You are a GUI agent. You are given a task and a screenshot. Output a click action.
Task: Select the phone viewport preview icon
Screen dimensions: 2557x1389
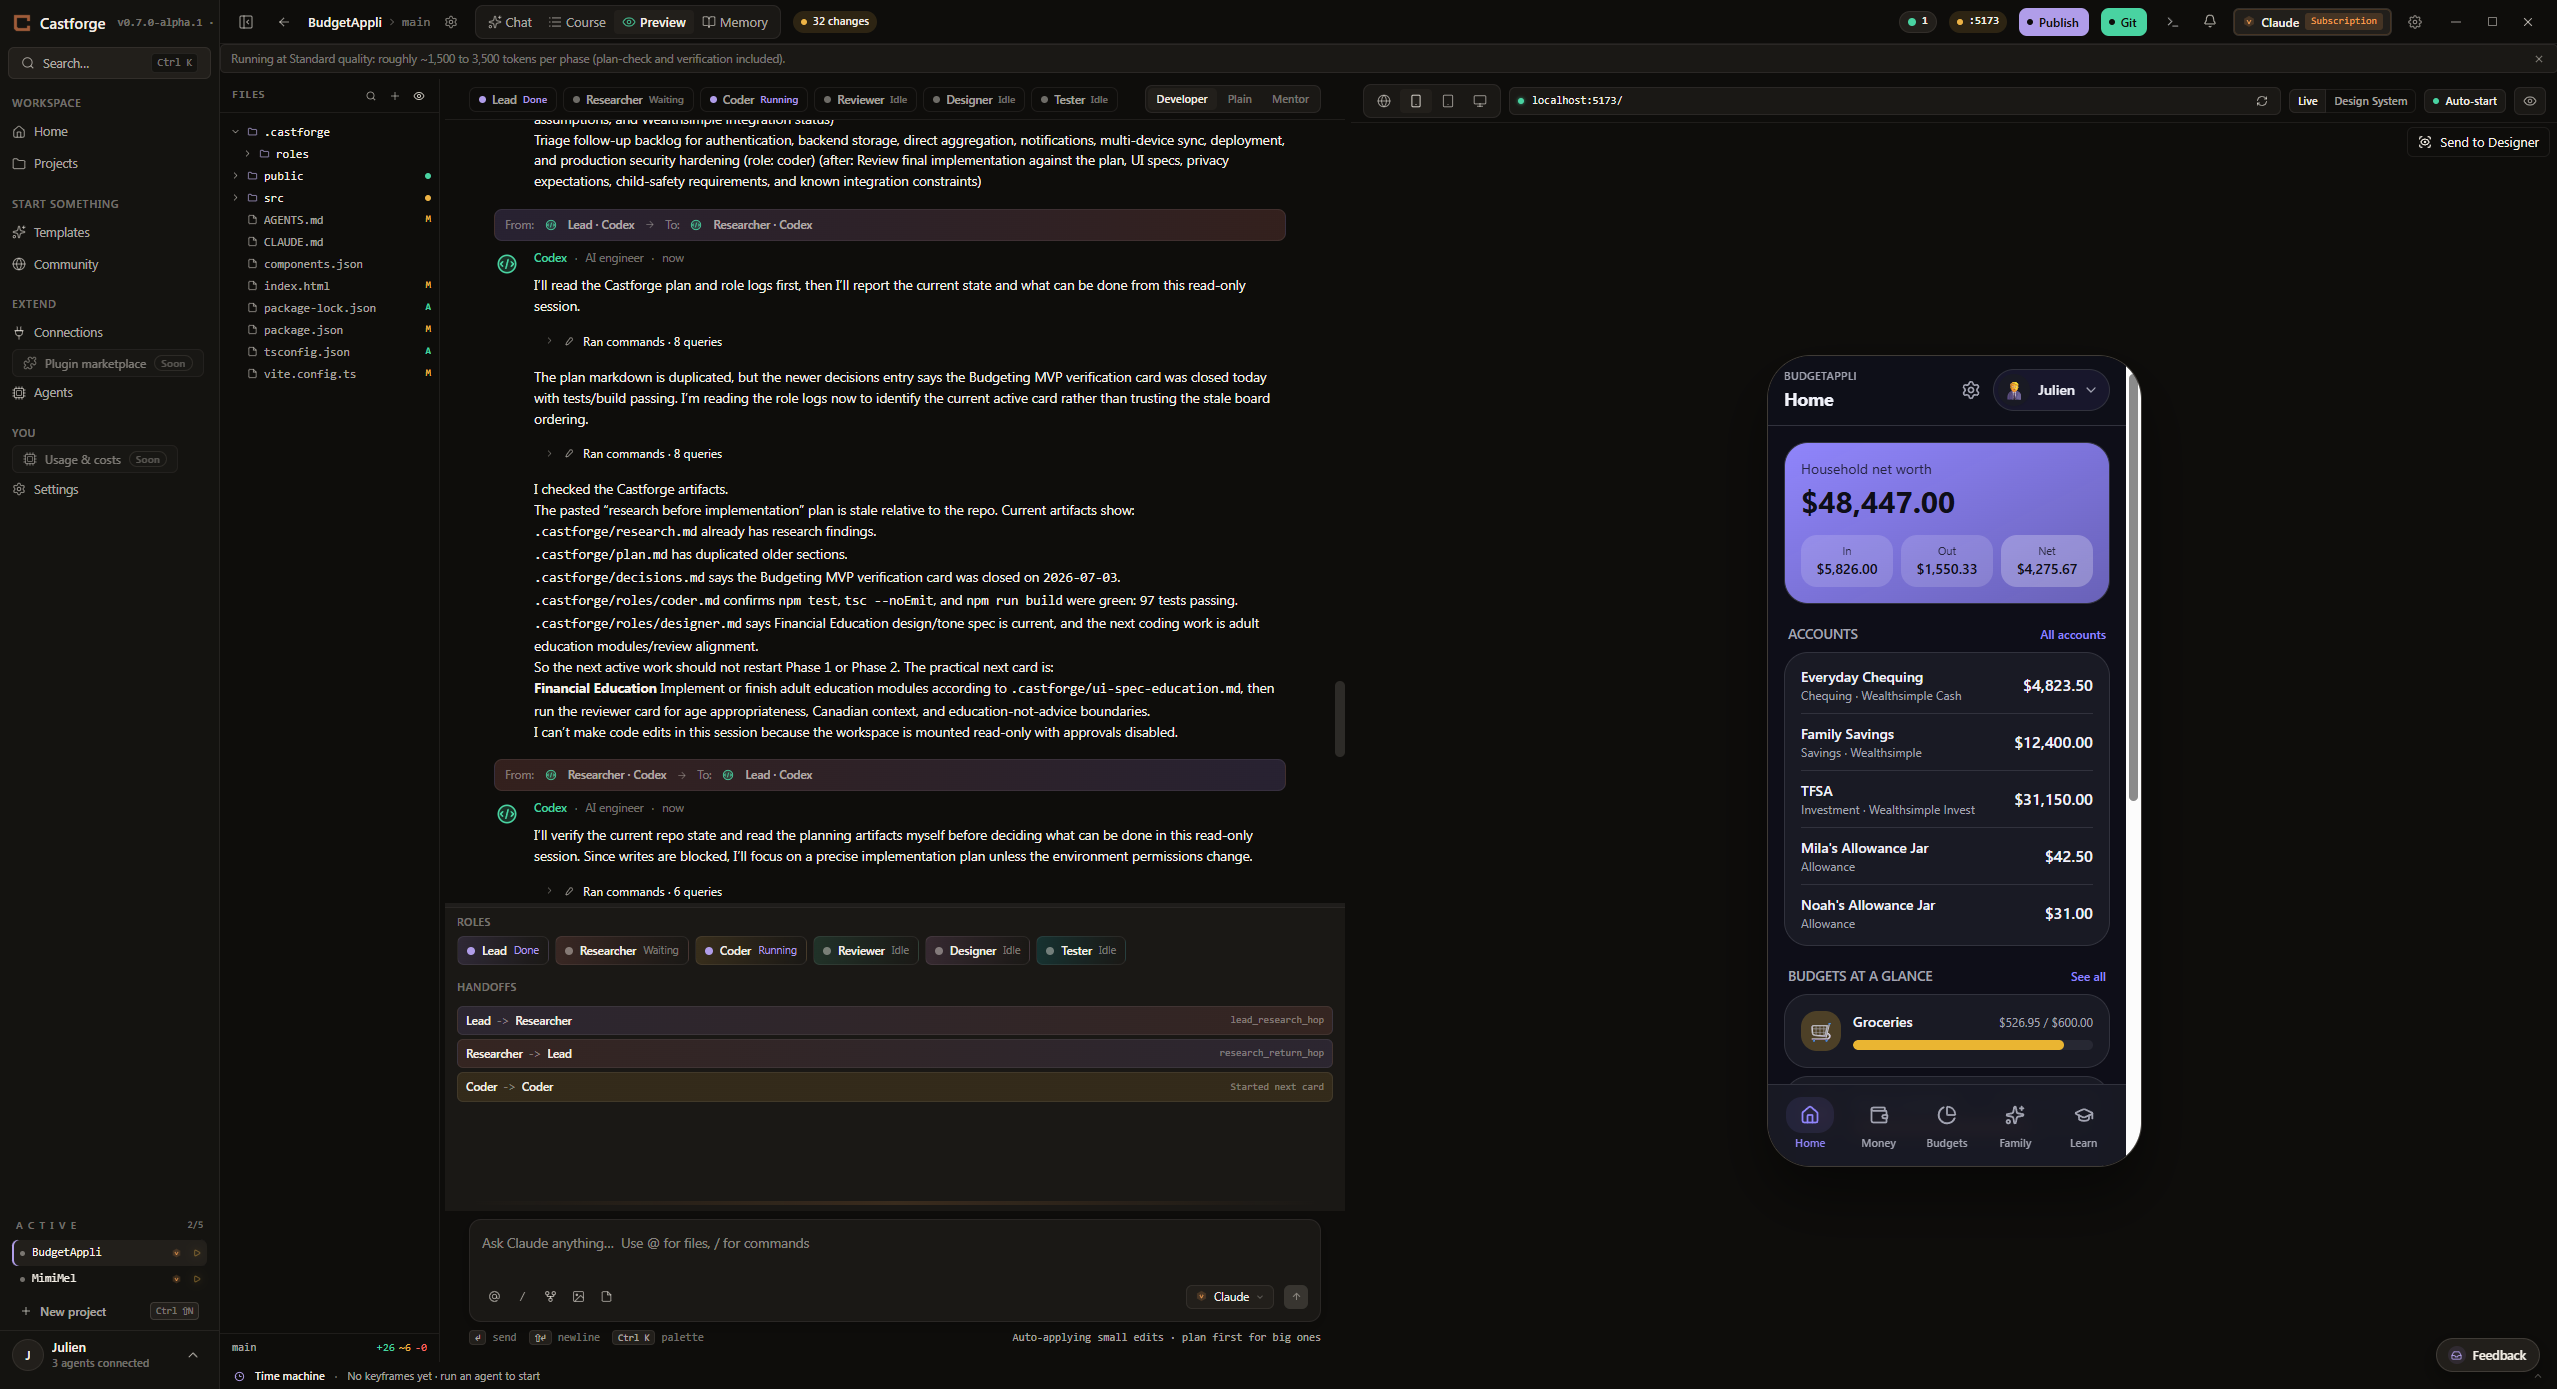1416,101
